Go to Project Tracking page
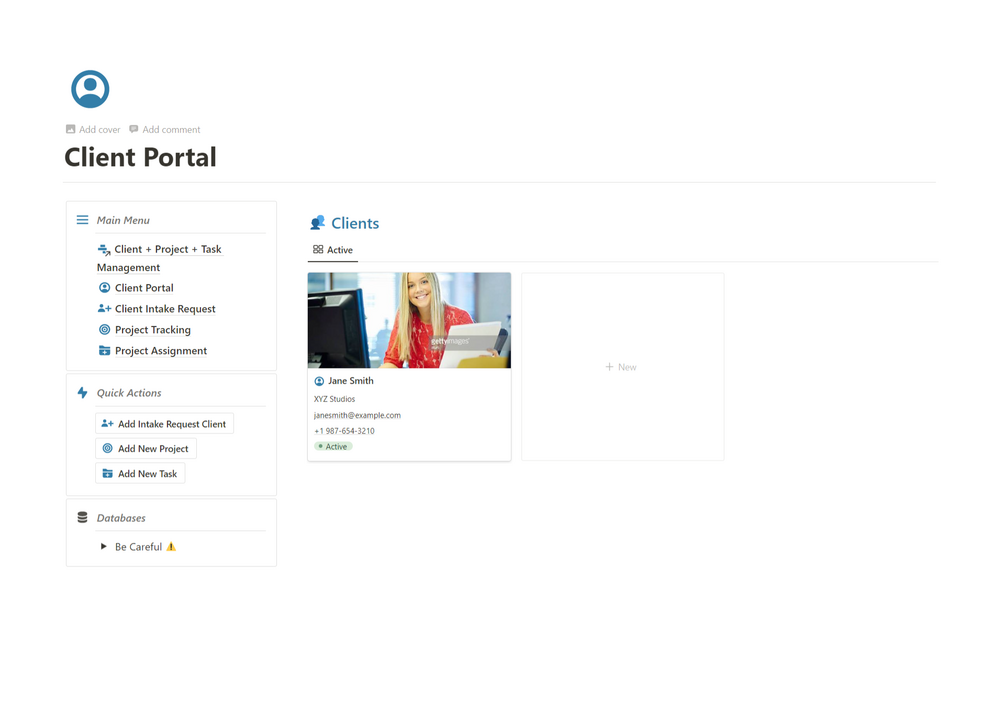 [x=153, y=329]
